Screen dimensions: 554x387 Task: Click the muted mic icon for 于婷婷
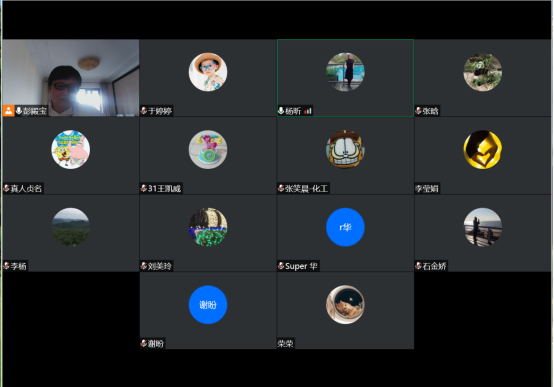point(144,111)
